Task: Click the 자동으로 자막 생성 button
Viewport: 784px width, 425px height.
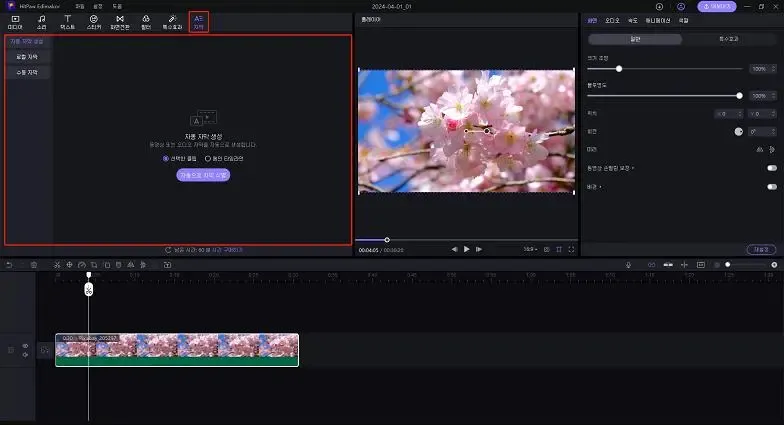Action: coord(204,174)
